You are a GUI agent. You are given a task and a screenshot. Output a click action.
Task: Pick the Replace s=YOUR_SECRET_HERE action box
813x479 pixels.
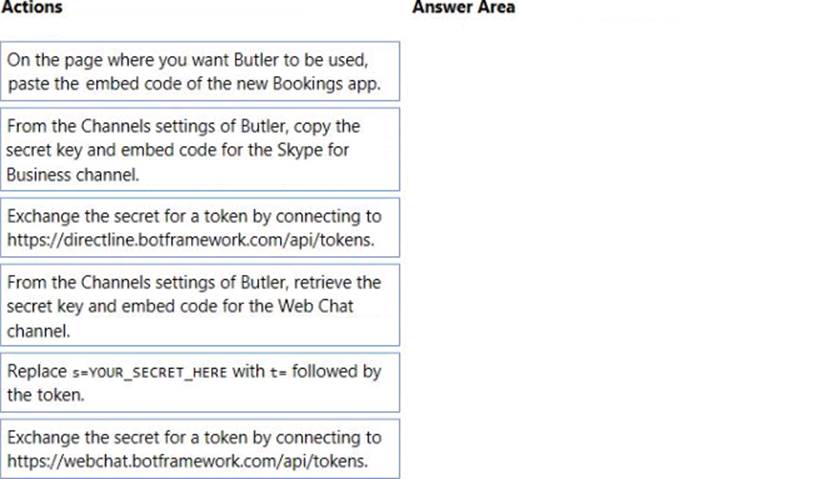[x=200, y=383]
